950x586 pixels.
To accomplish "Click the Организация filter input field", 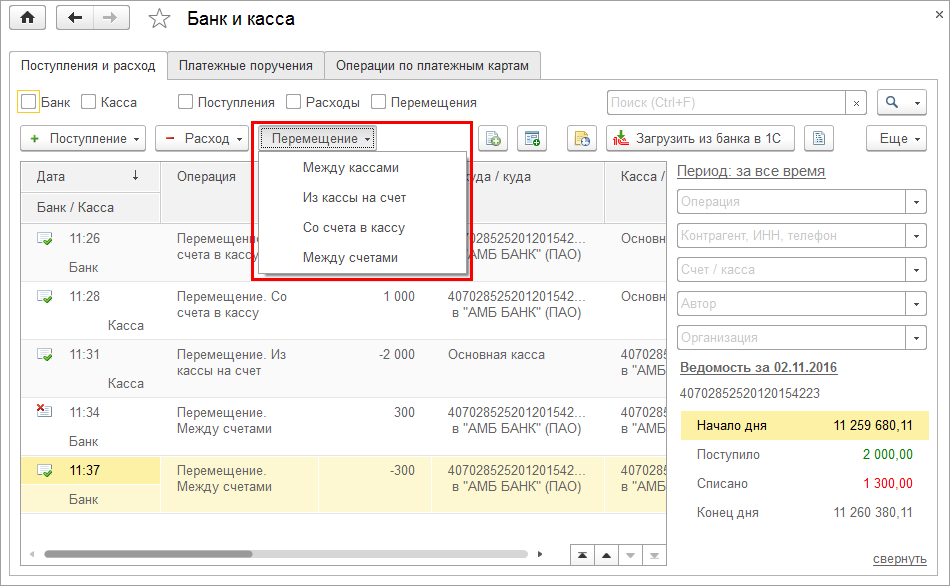I will click(791, 338).
